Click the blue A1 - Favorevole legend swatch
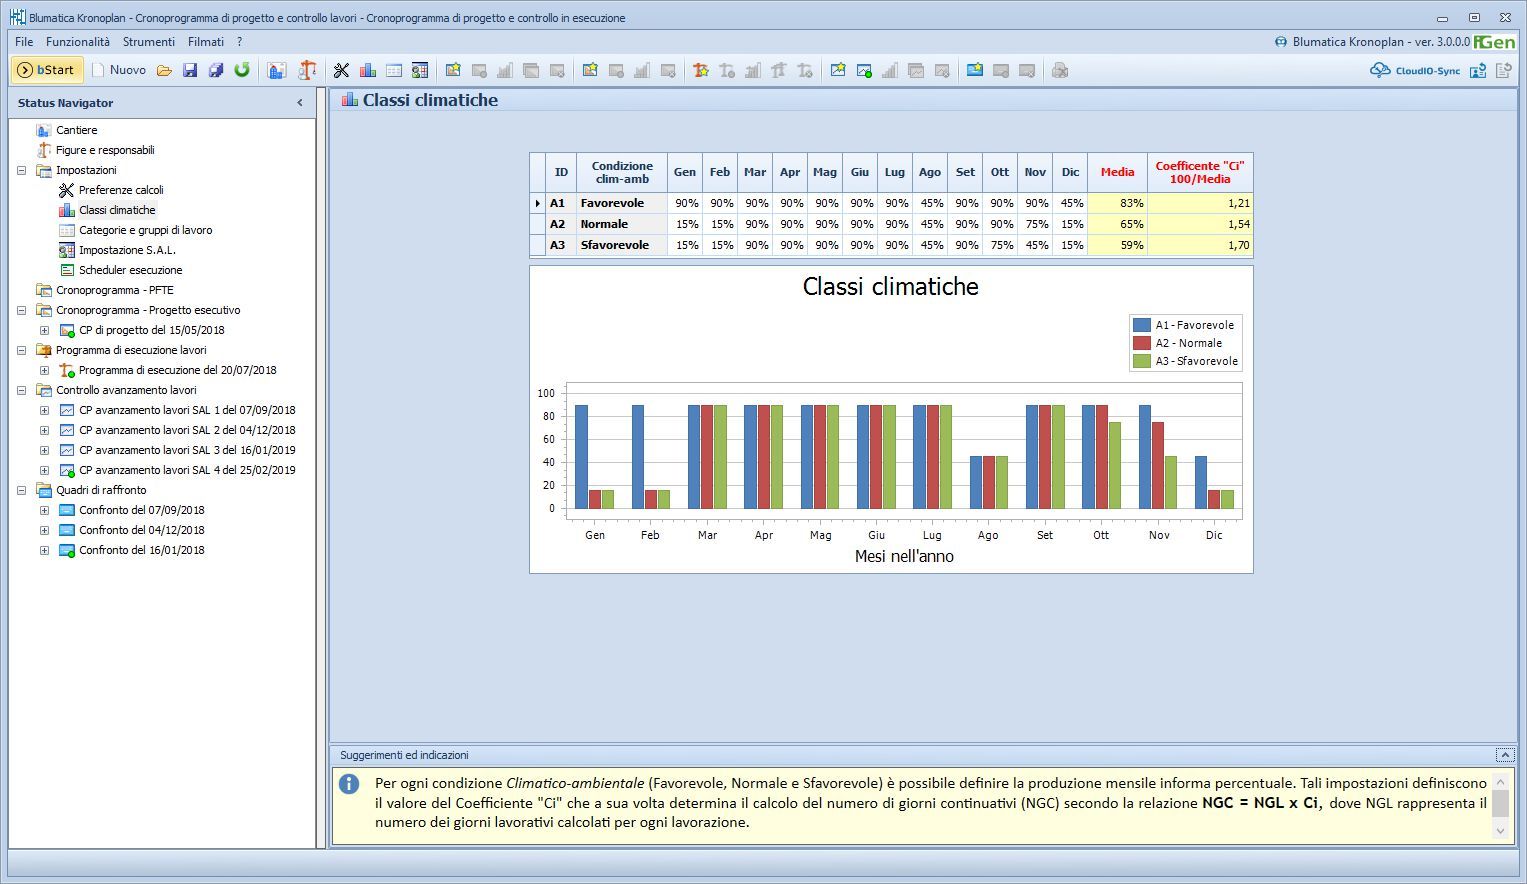Screen dimensions: 1527x884 (x=1141, y=325)
